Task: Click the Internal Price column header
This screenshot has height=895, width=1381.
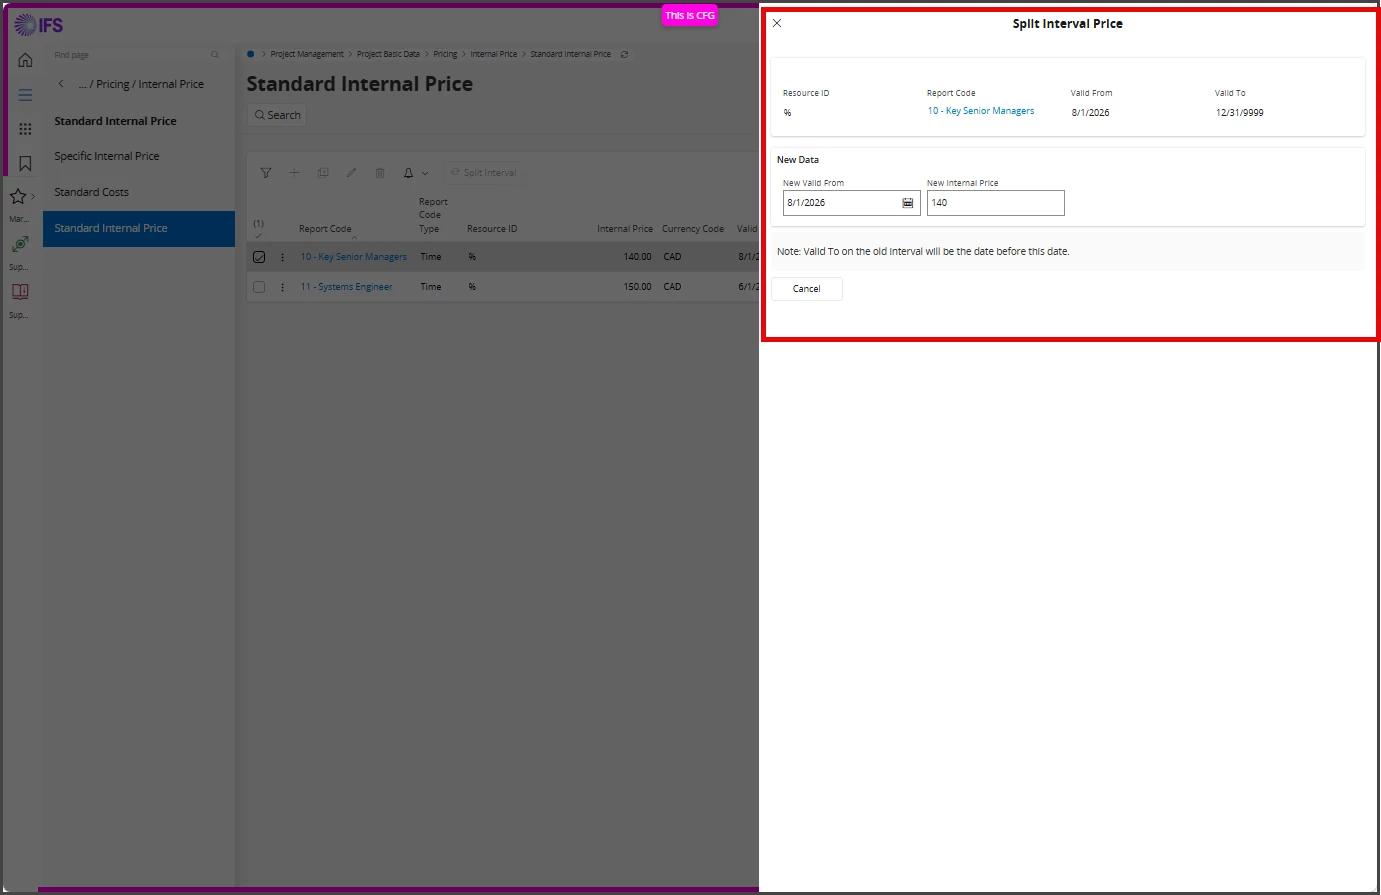Action: pos(625,229)
